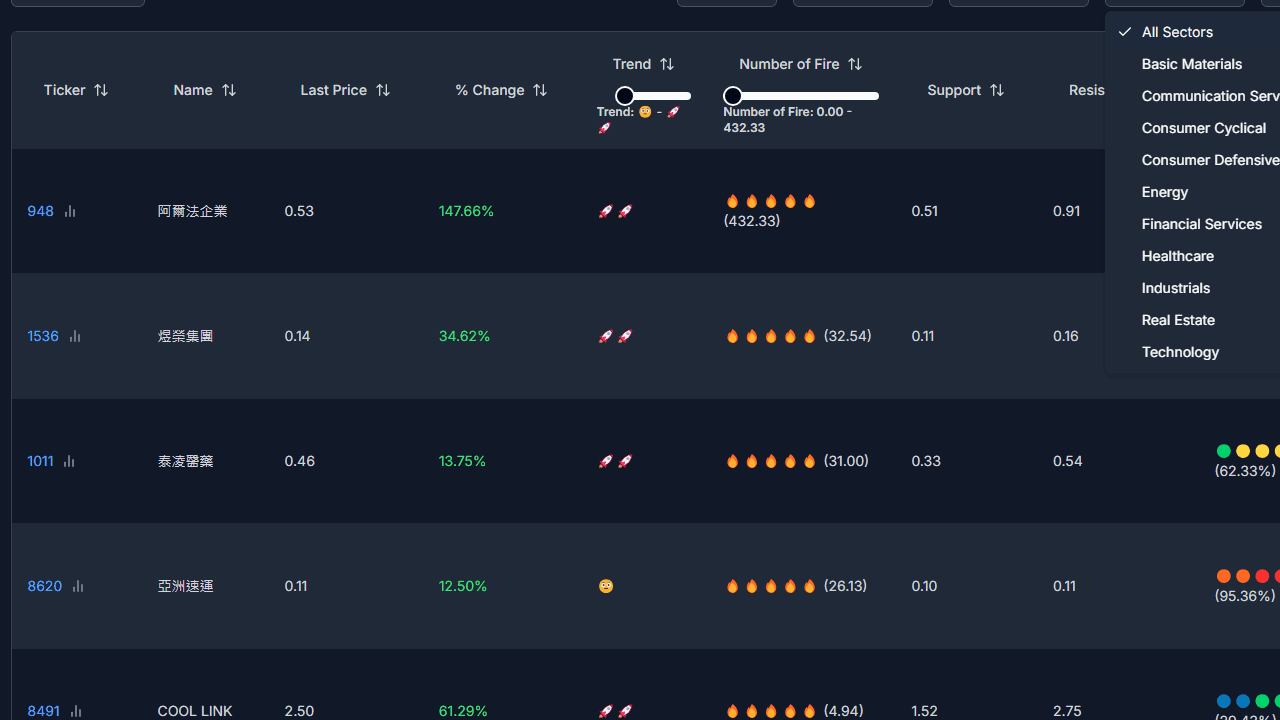Click the Number of Fire slider handle
This screenshot has height=720, width=1280.
point(732,96)
